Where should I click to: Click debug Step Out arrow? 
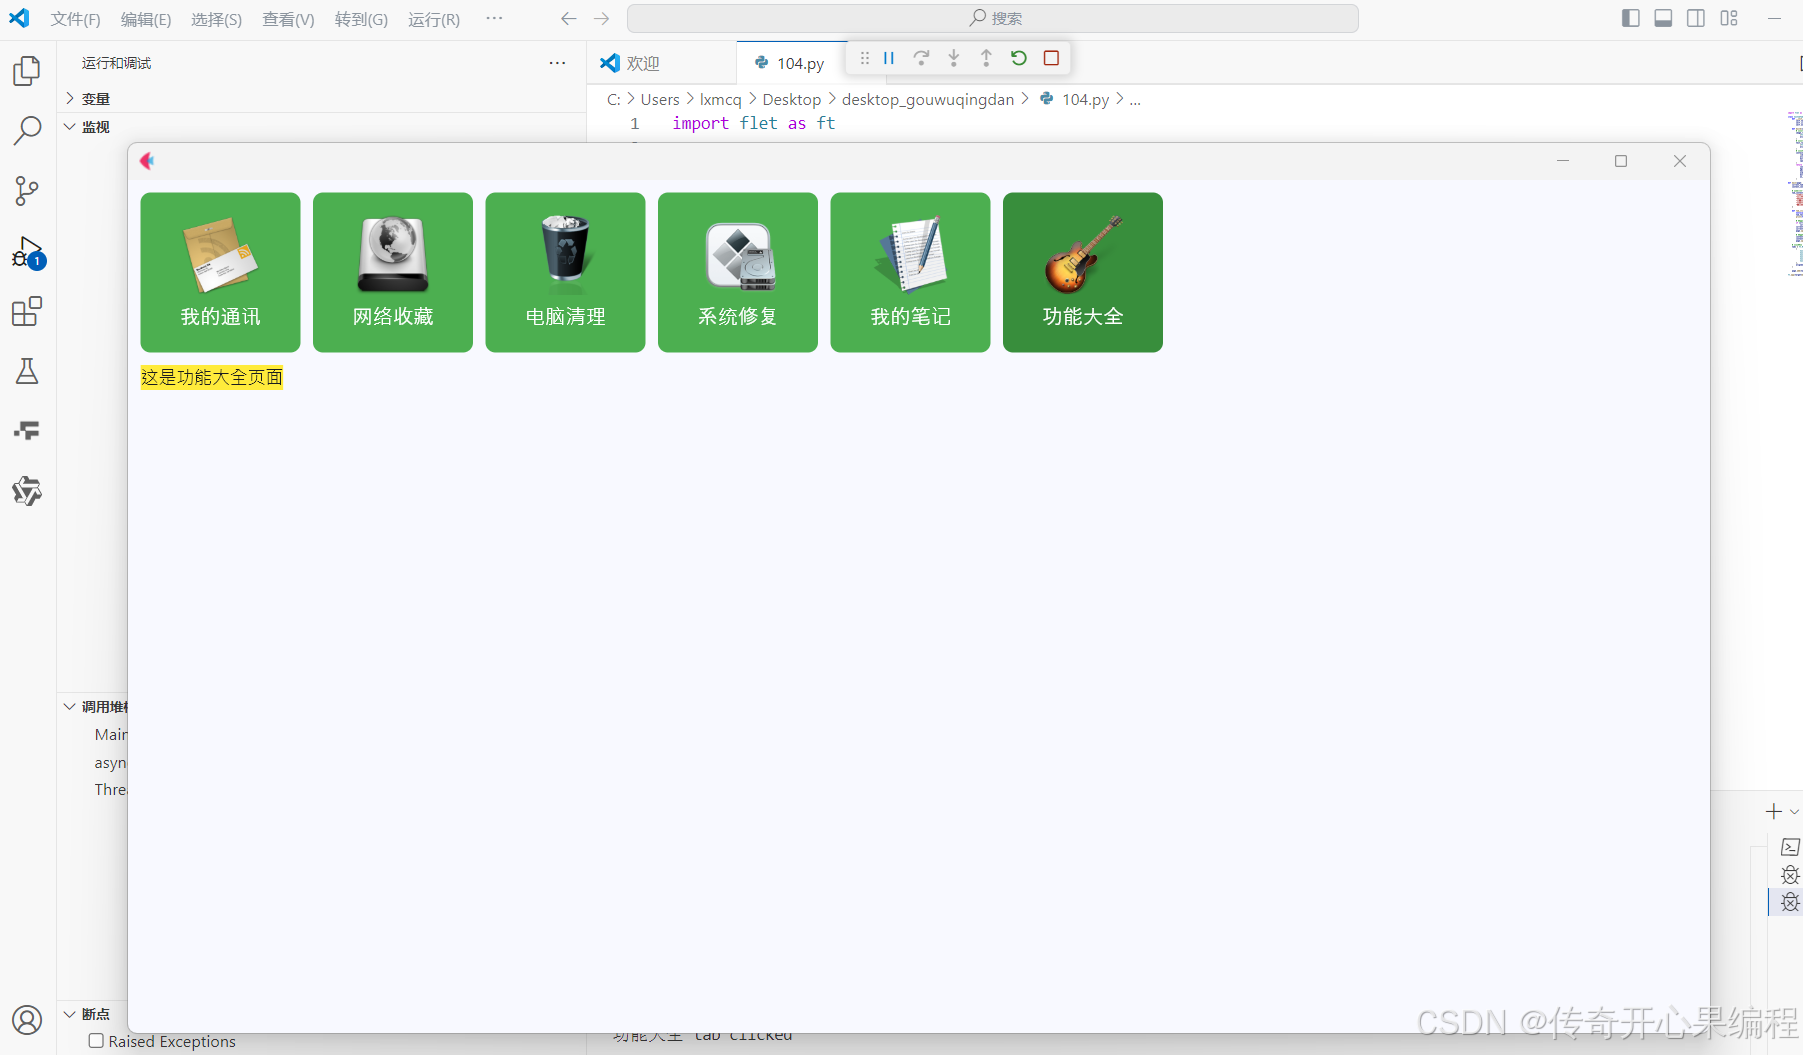(x=986, y=58)
